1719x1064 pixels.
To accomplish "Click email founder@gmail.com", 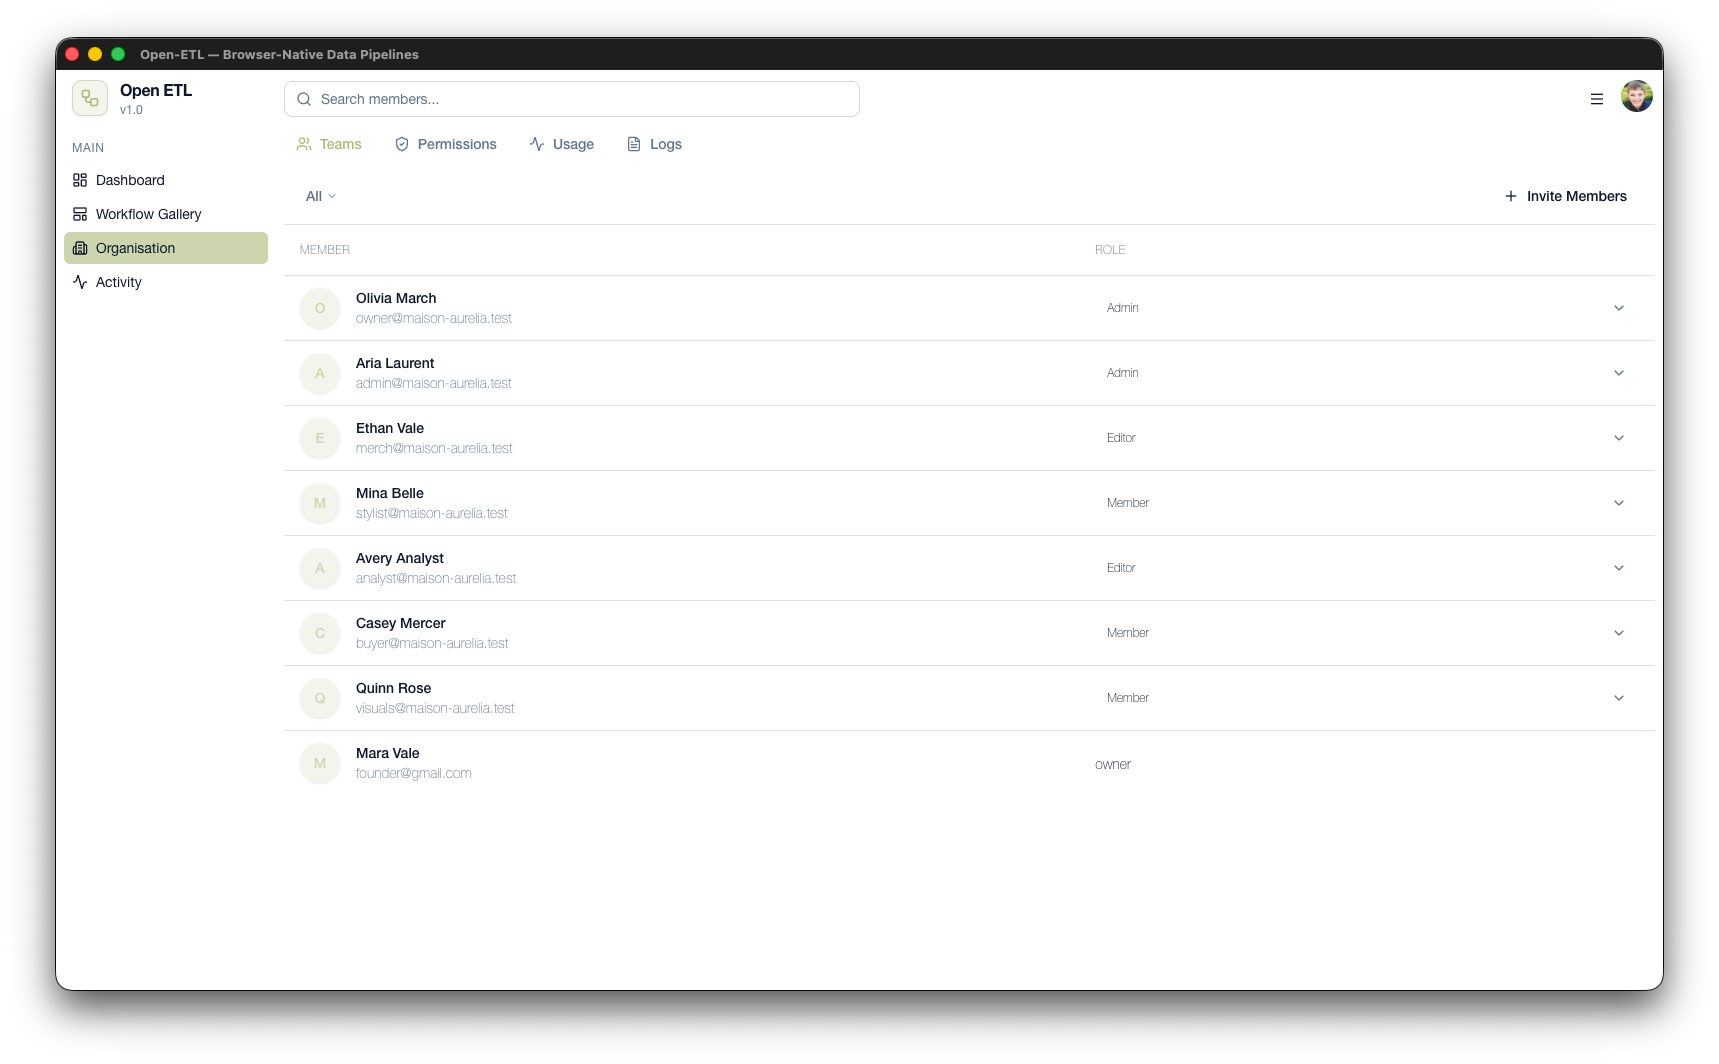I will pos(414,773).
